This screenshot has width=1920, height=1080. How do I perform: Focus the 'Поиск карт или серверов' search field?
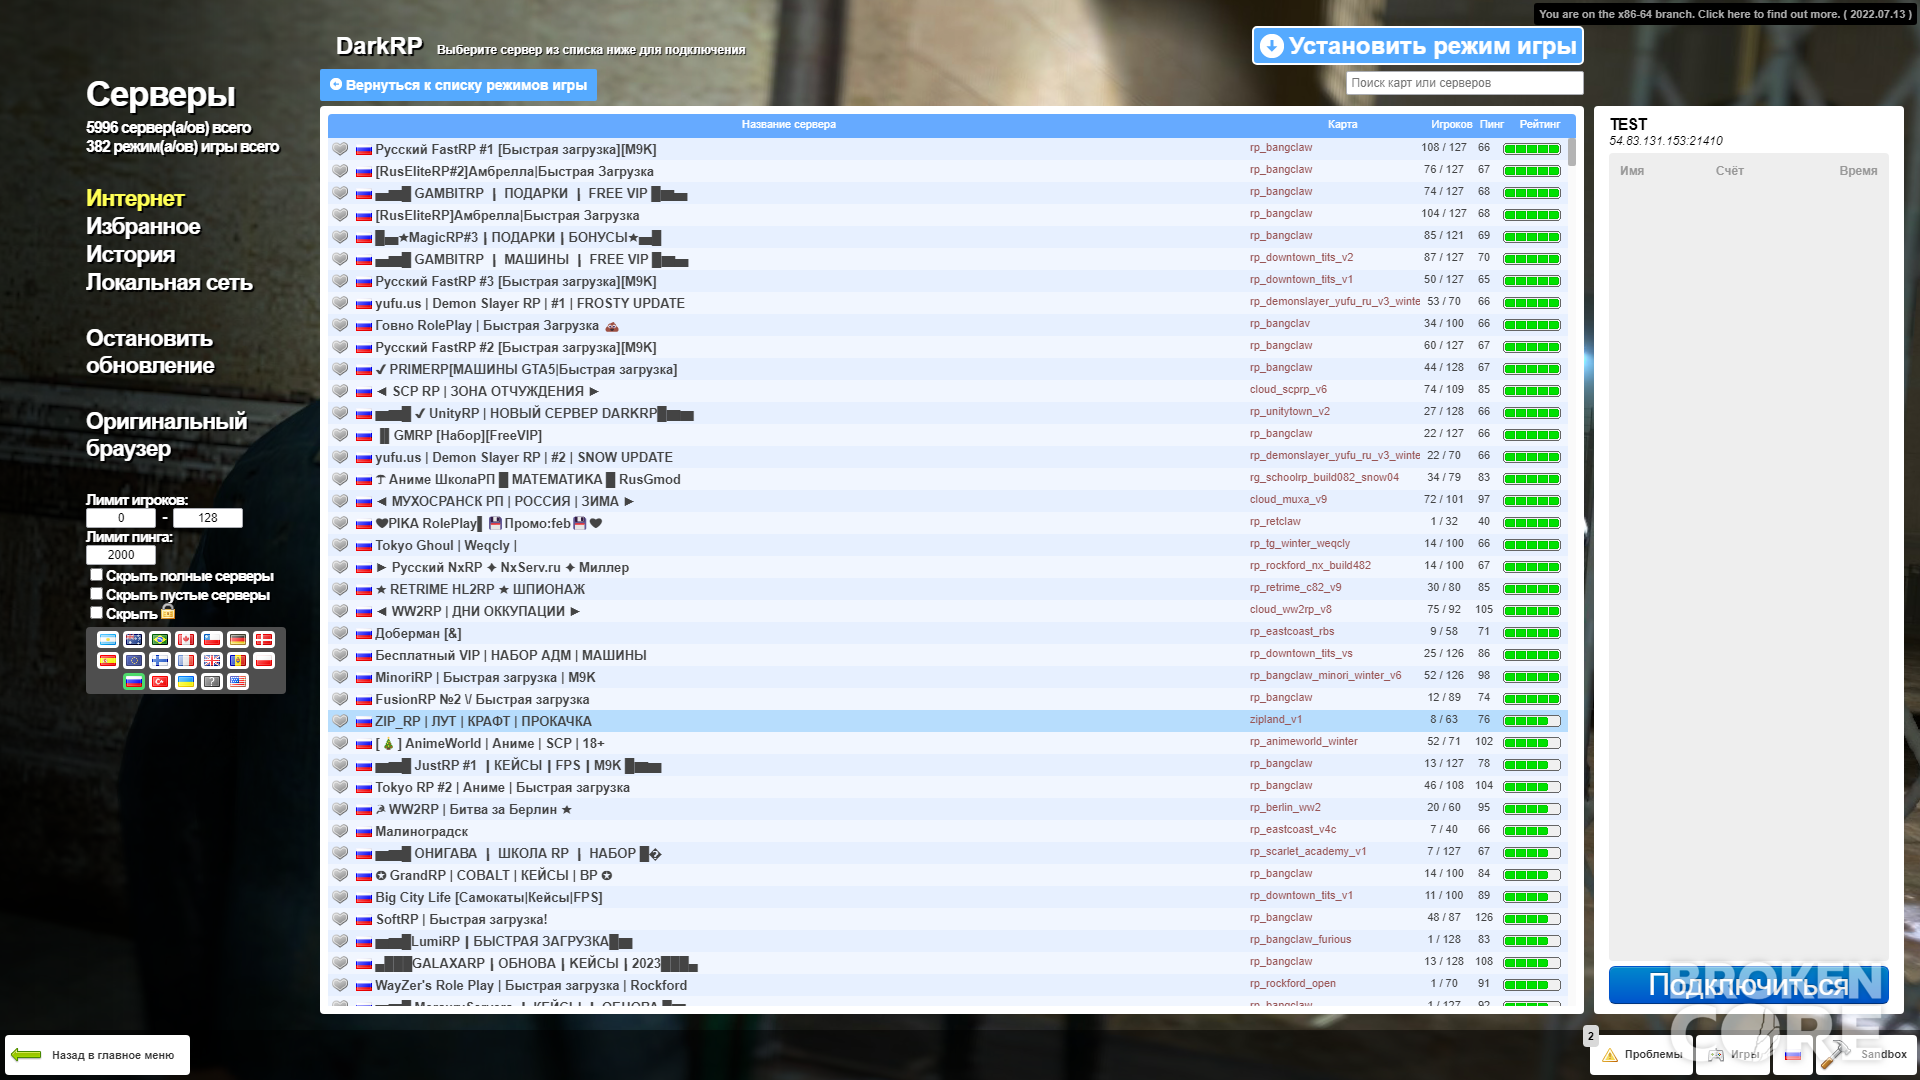[x=1464, y=83]
